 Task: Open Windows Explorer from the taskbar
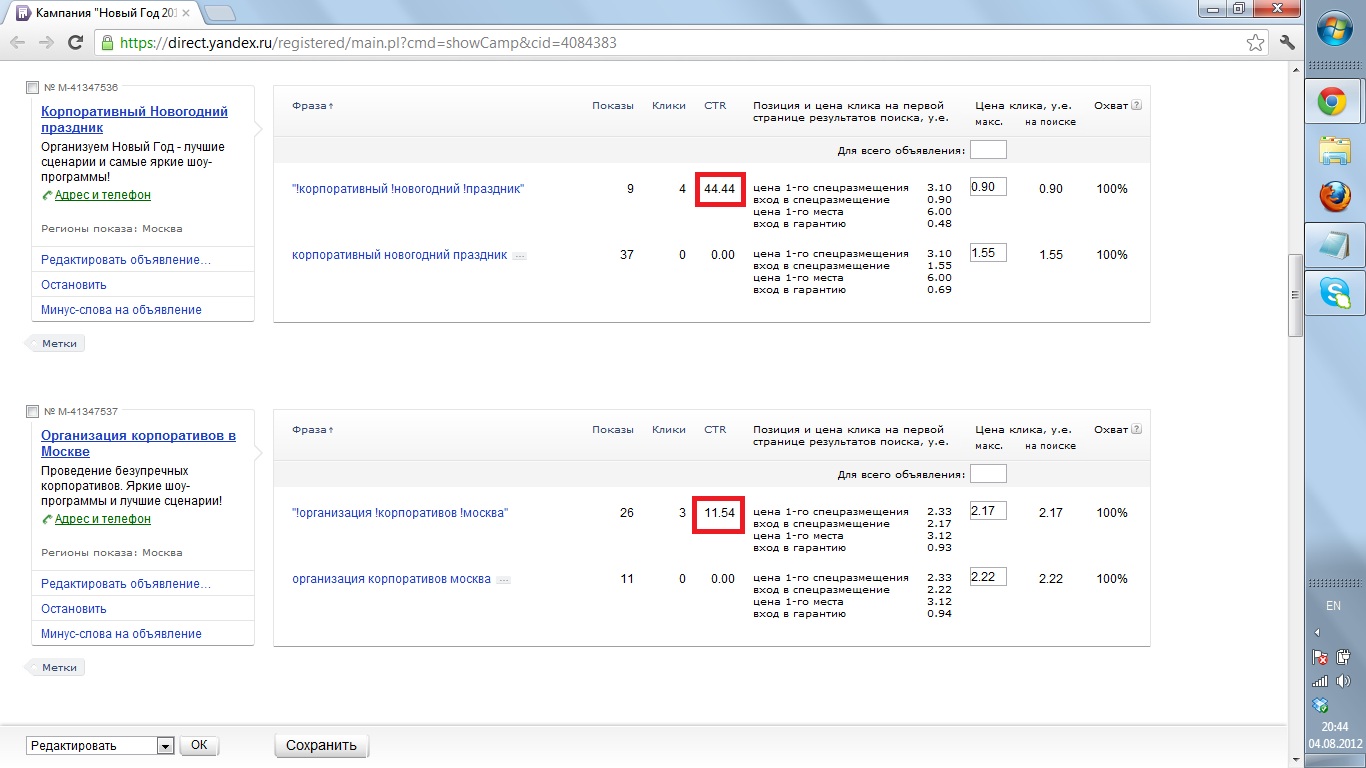pos(1335,149)
